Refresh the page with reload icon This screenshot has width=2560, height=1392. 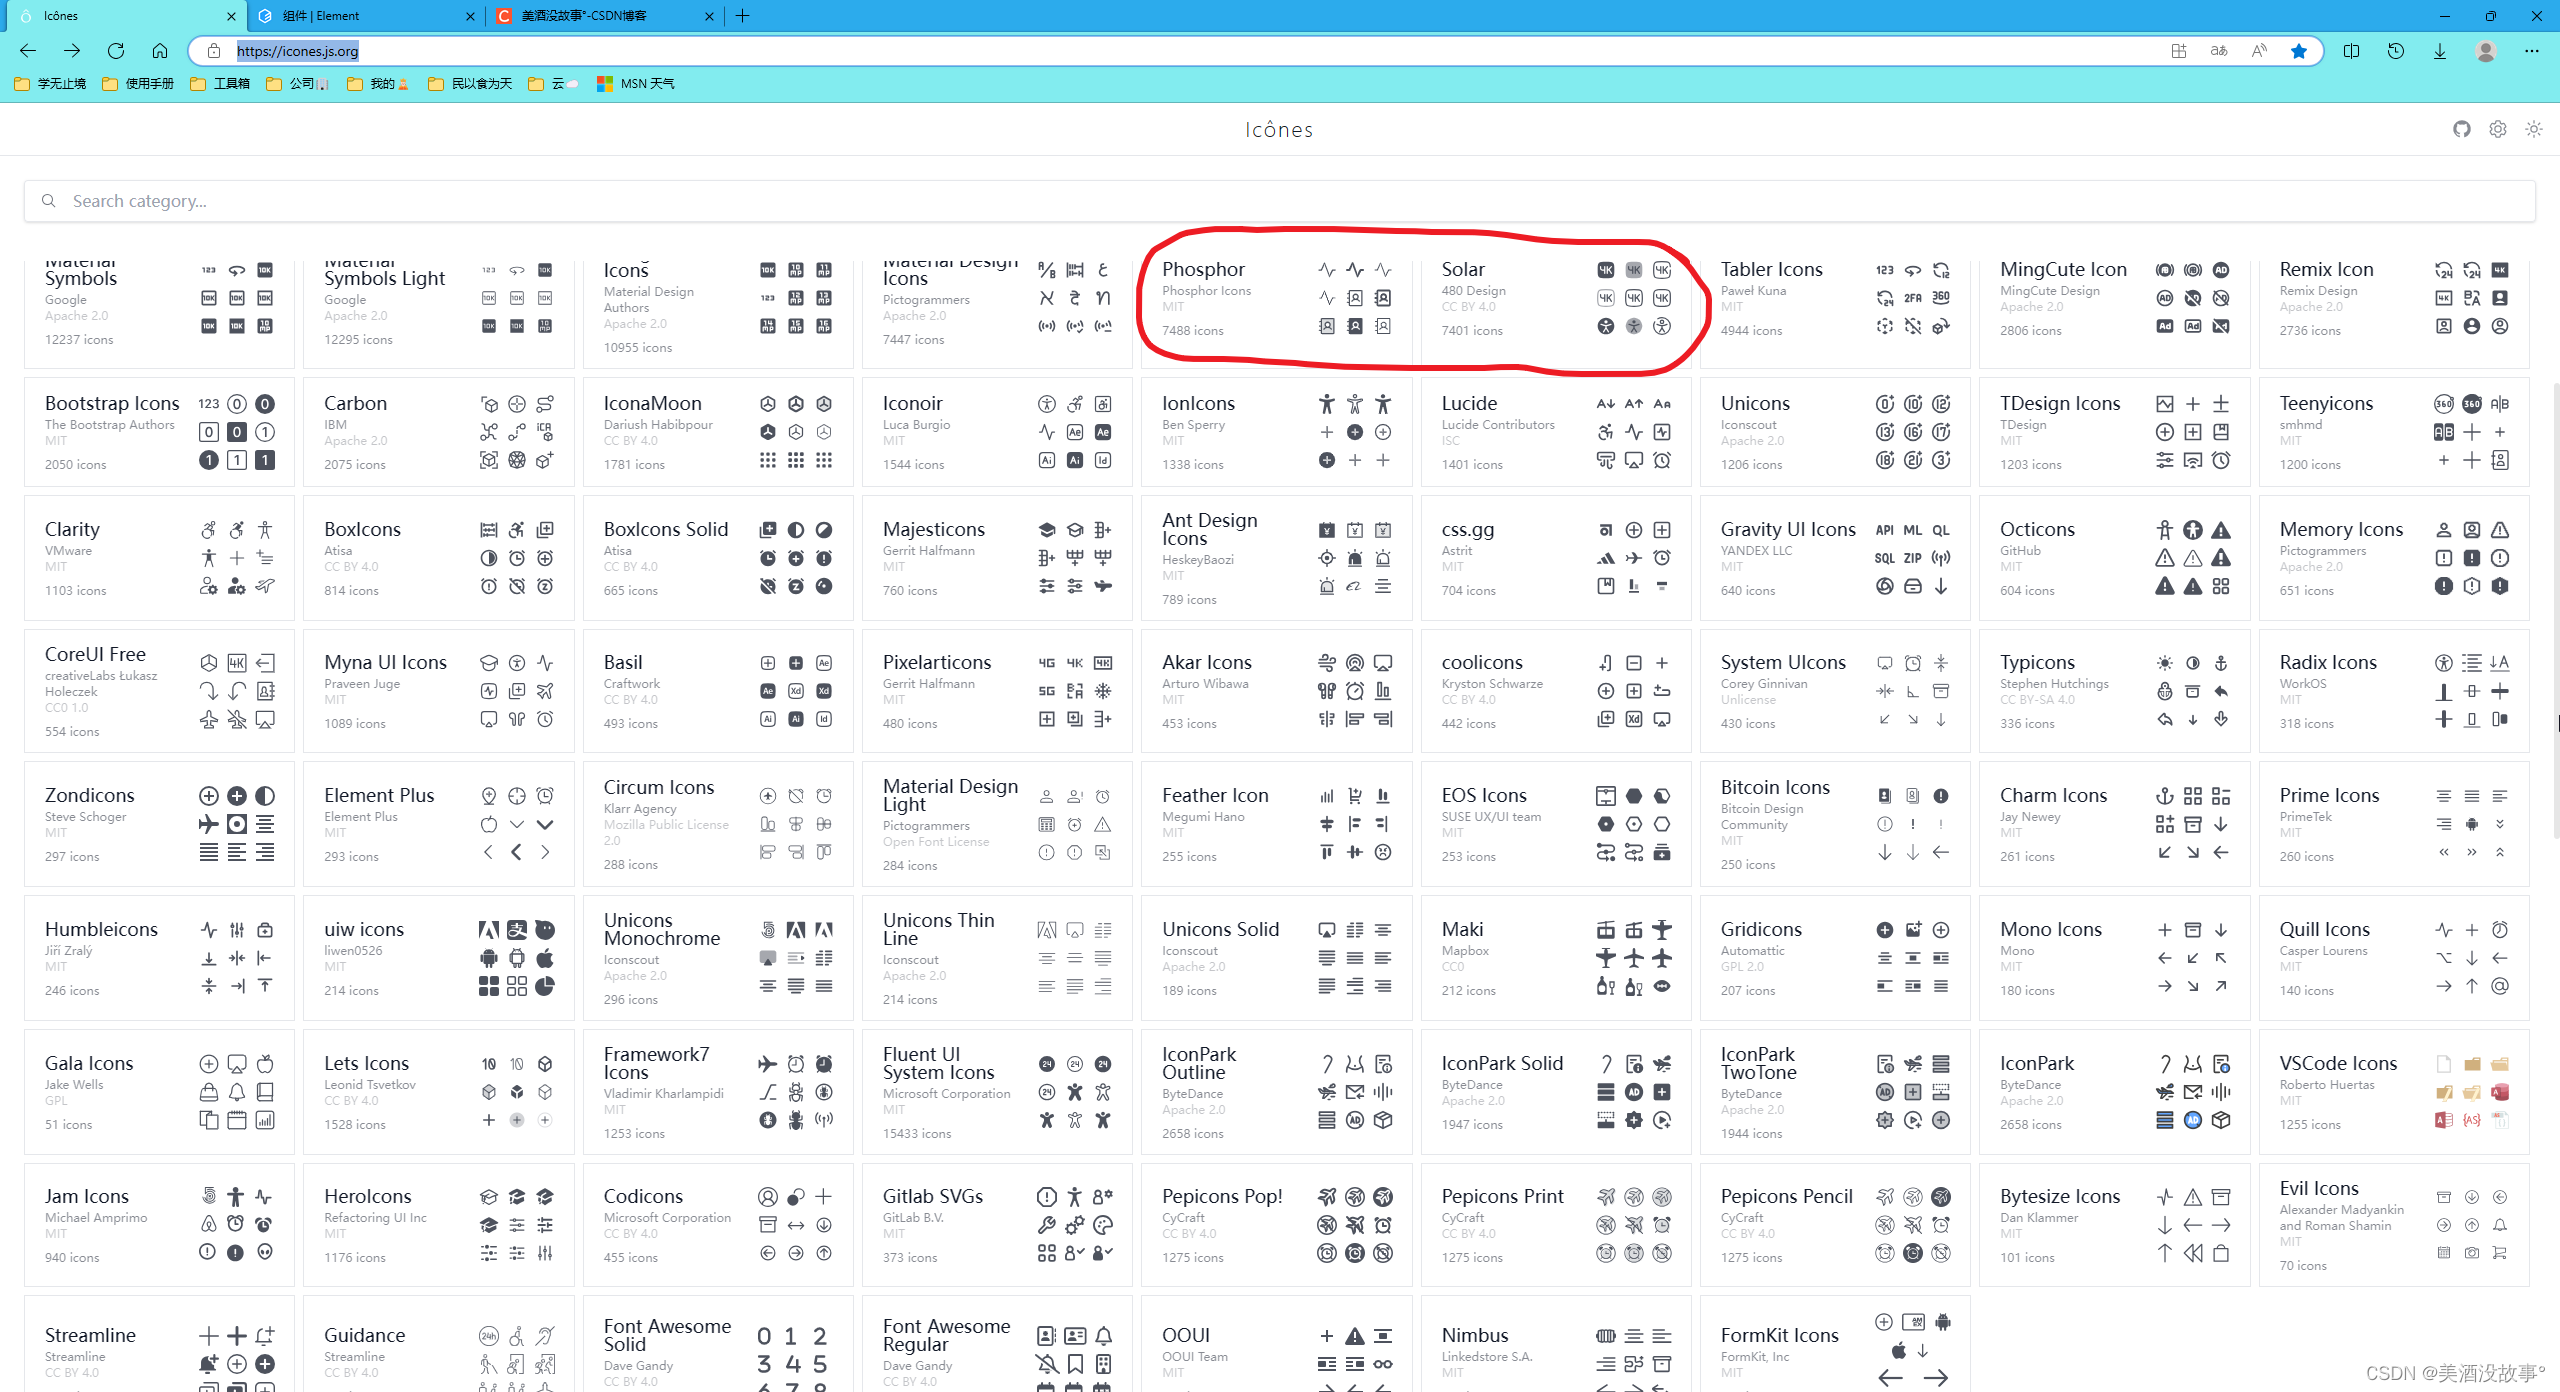coord(116,51)
